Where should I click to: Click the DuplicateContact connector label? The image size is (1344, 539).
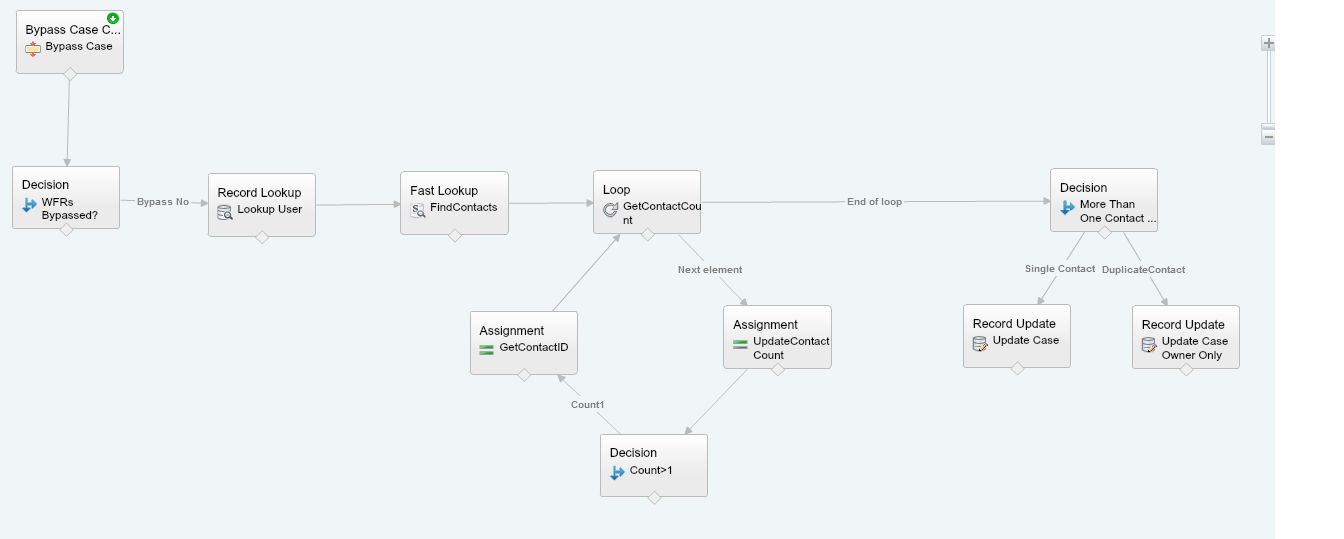point(1143,270)
